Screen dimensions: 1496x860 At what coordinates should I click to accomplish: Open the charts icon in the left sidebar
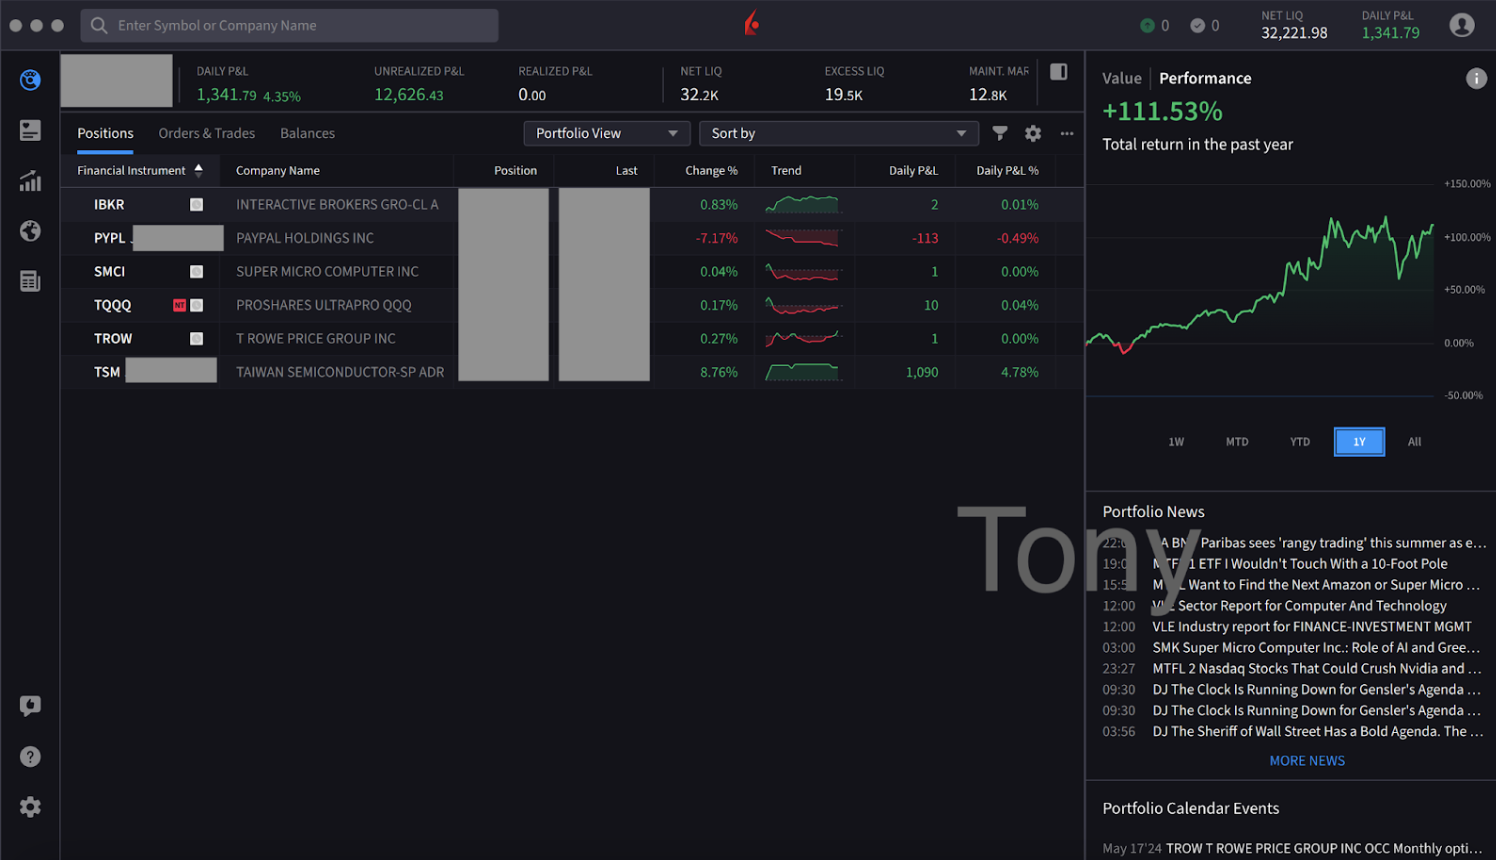(30, 181)
